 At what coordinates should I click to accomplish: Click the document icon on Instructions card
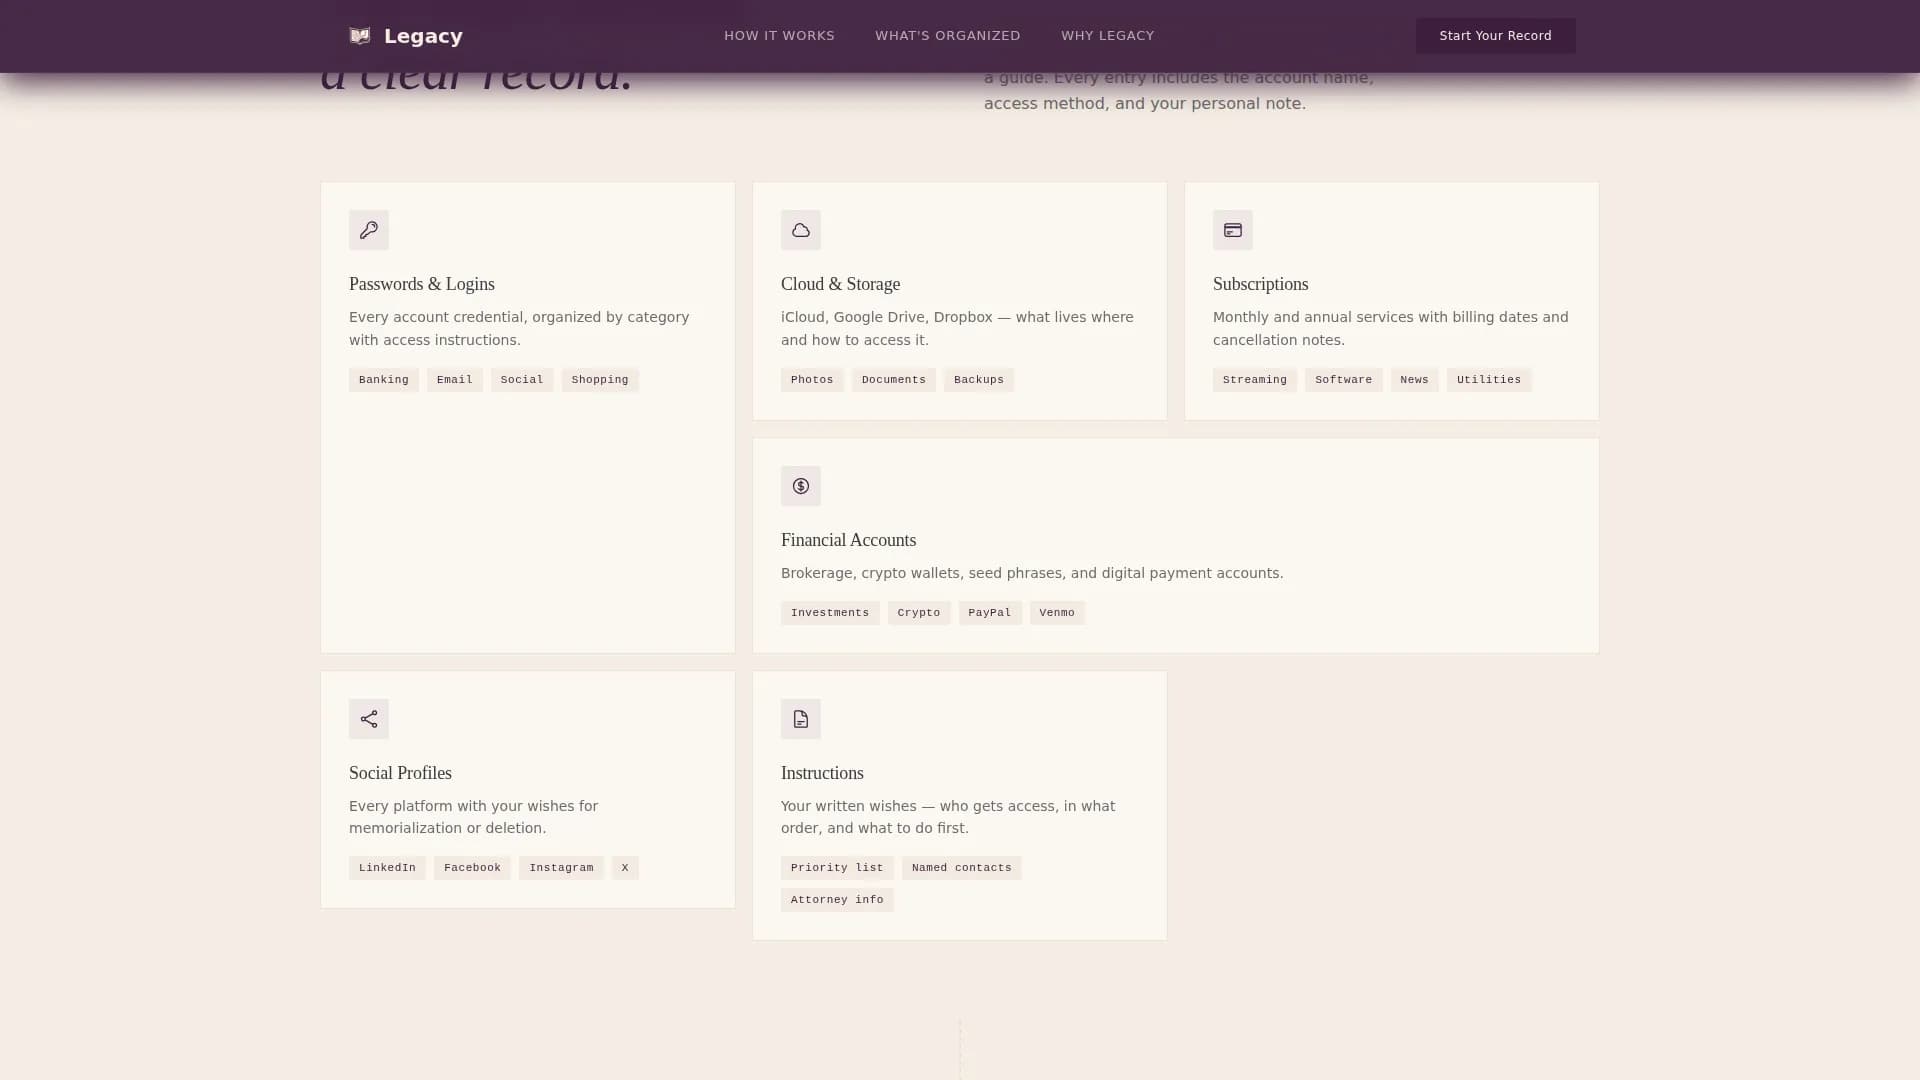pos(800,718)
